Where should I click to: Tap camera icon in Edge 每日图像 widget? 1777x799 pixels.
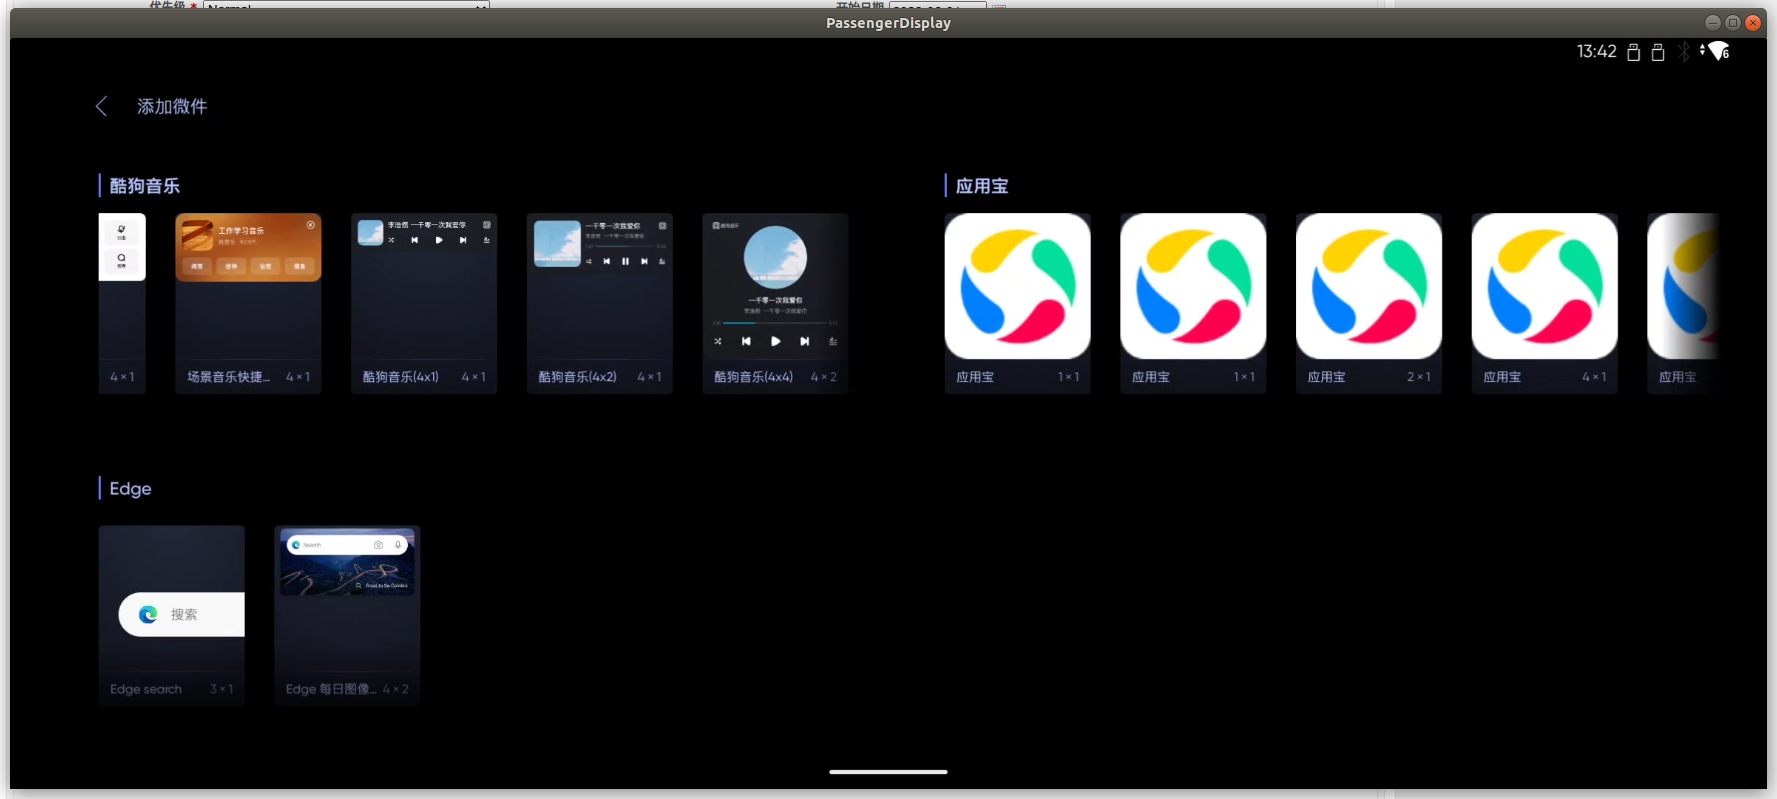[x=378, y=545]
